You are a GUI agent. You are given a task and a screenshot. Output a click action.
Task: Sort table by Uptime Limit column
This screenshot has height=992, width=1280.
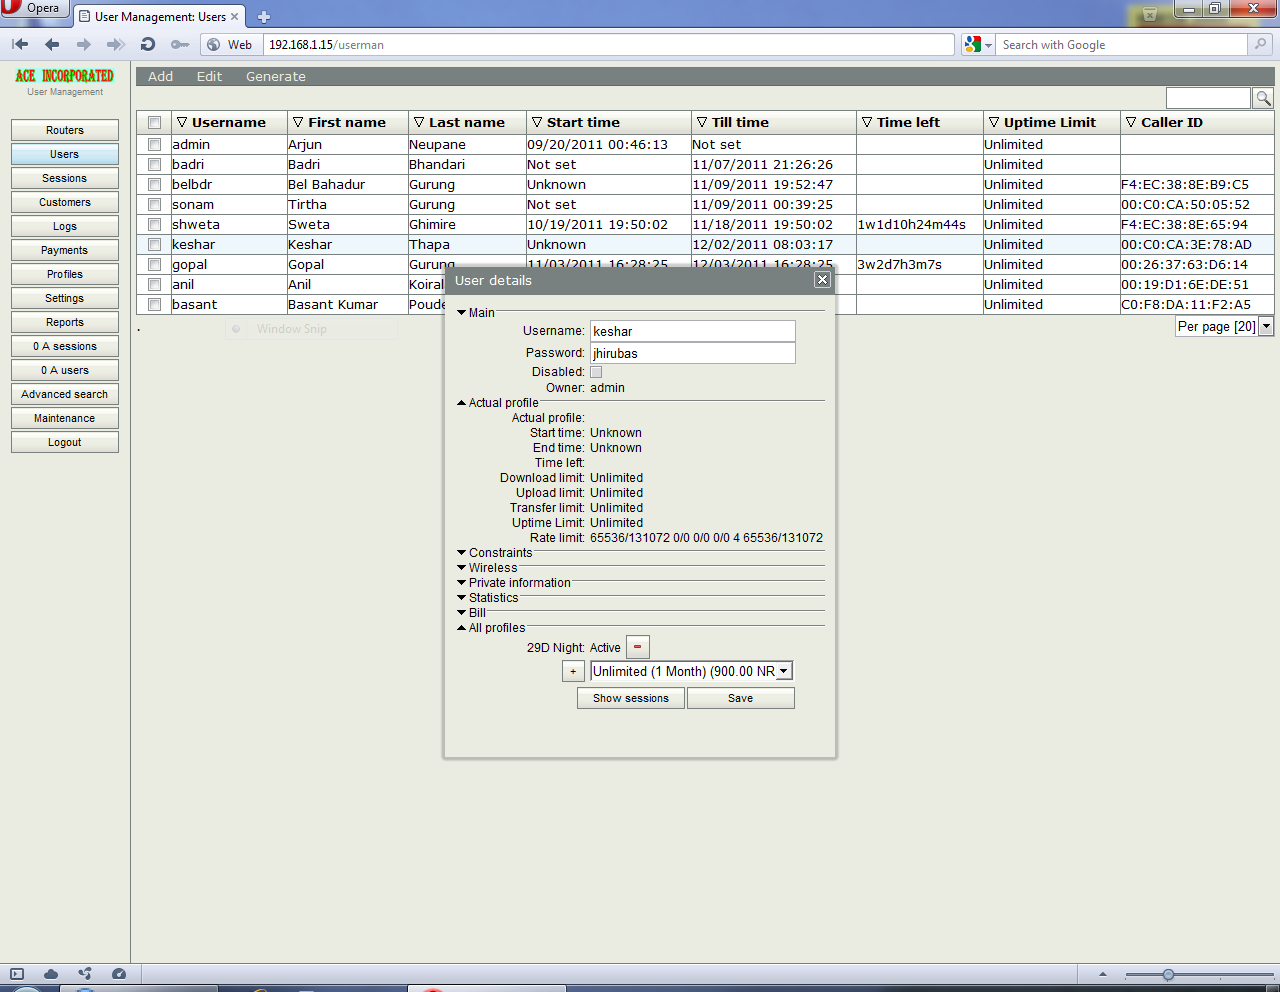(1050, 122)
